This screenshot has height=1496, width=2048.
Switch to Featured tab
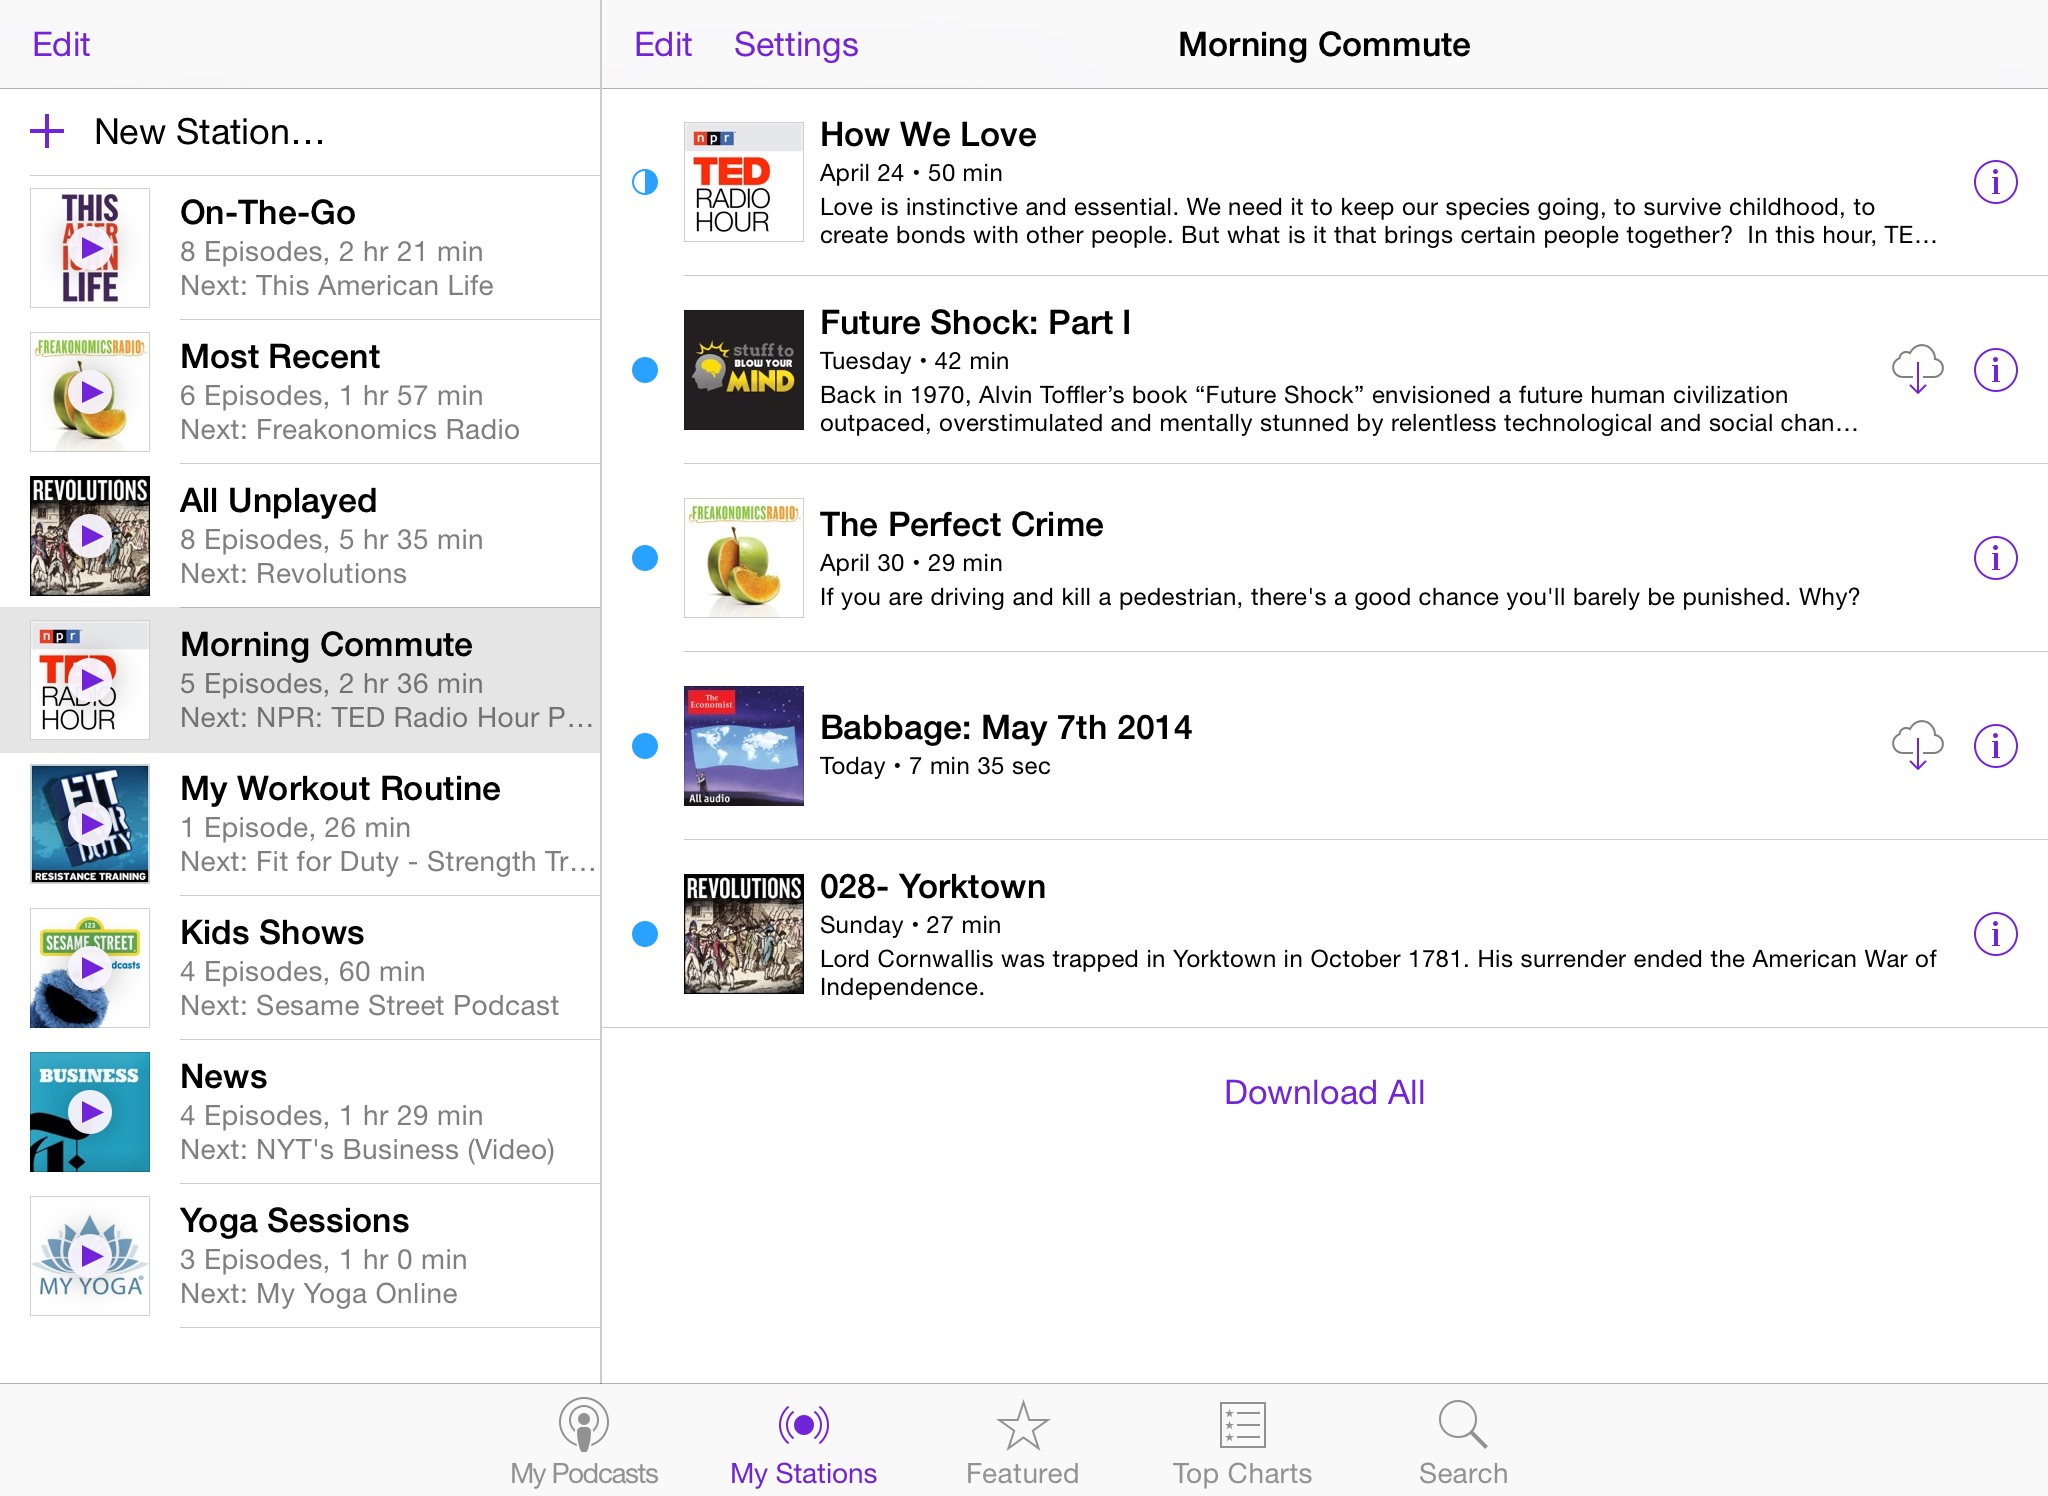click(x=1022, y=1442)
